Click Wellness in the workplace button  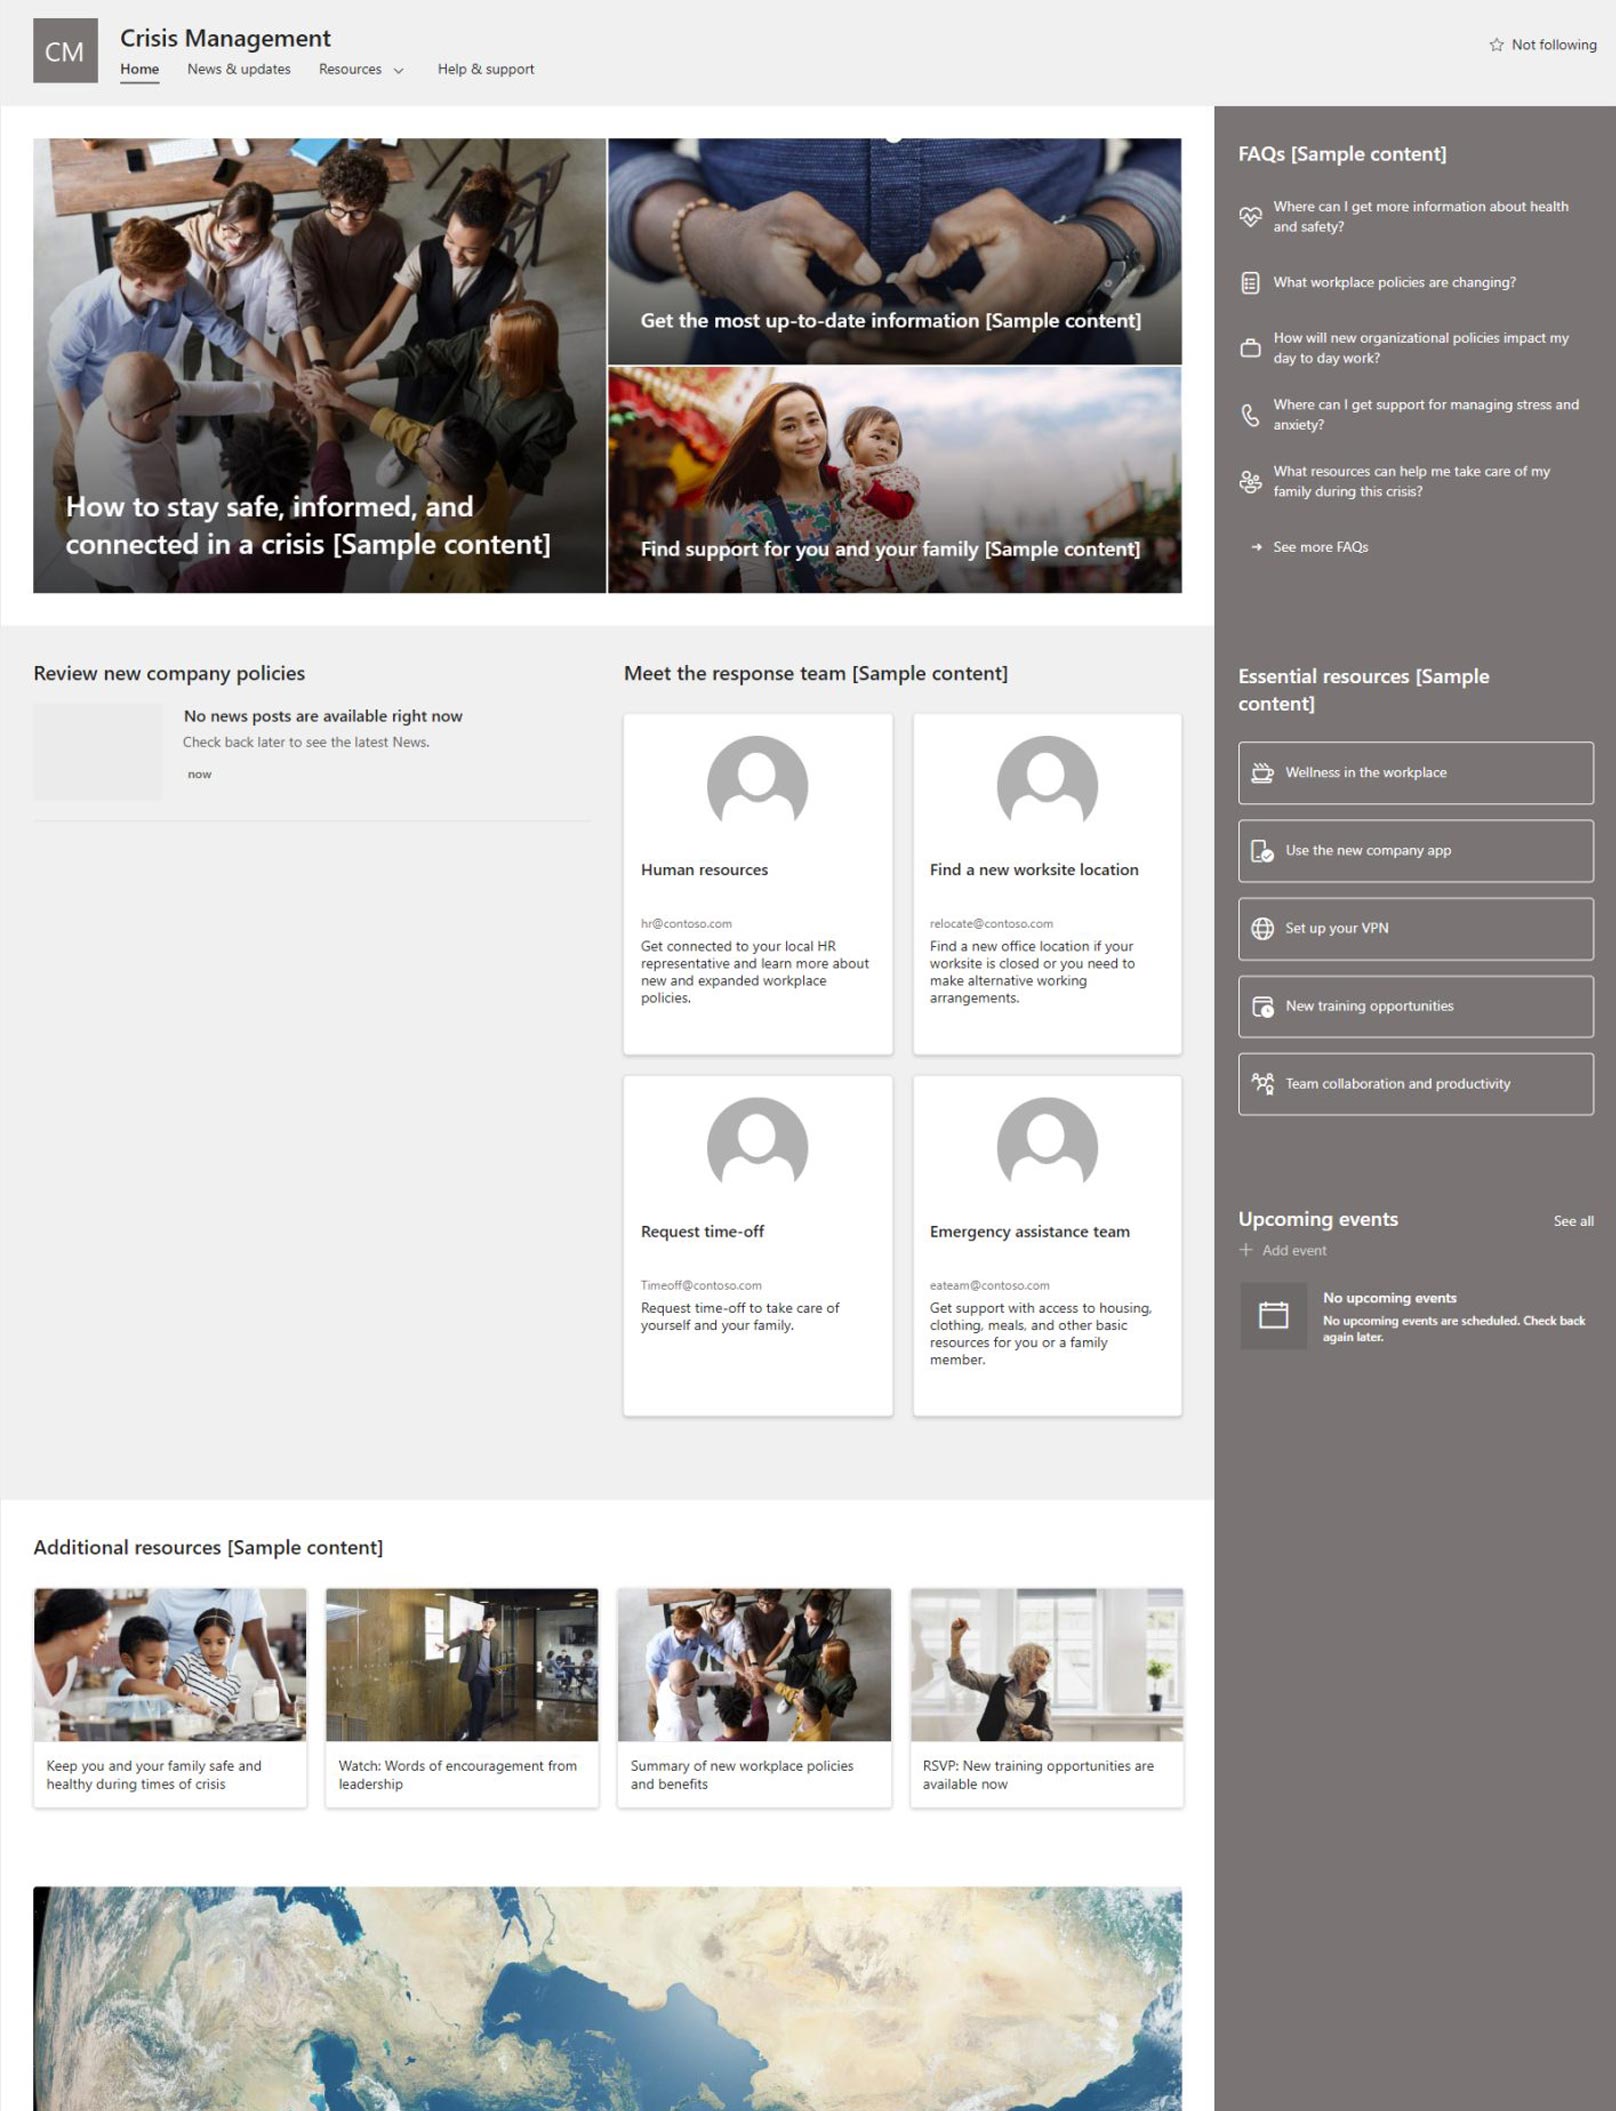(1415, 772)
